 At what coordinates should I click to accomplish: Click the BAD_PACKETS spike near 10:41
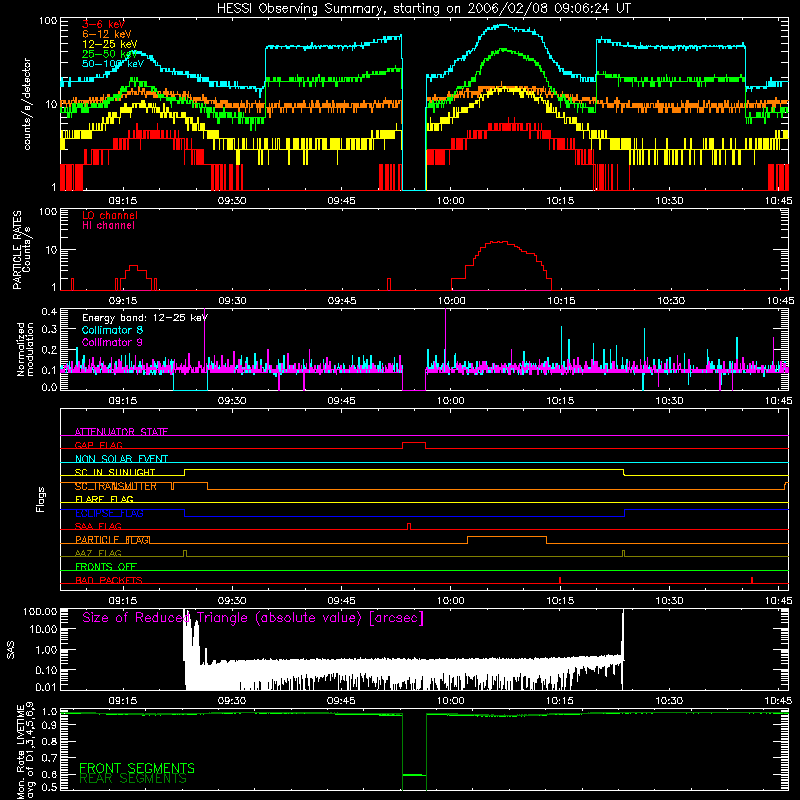(x=752, y=580)
